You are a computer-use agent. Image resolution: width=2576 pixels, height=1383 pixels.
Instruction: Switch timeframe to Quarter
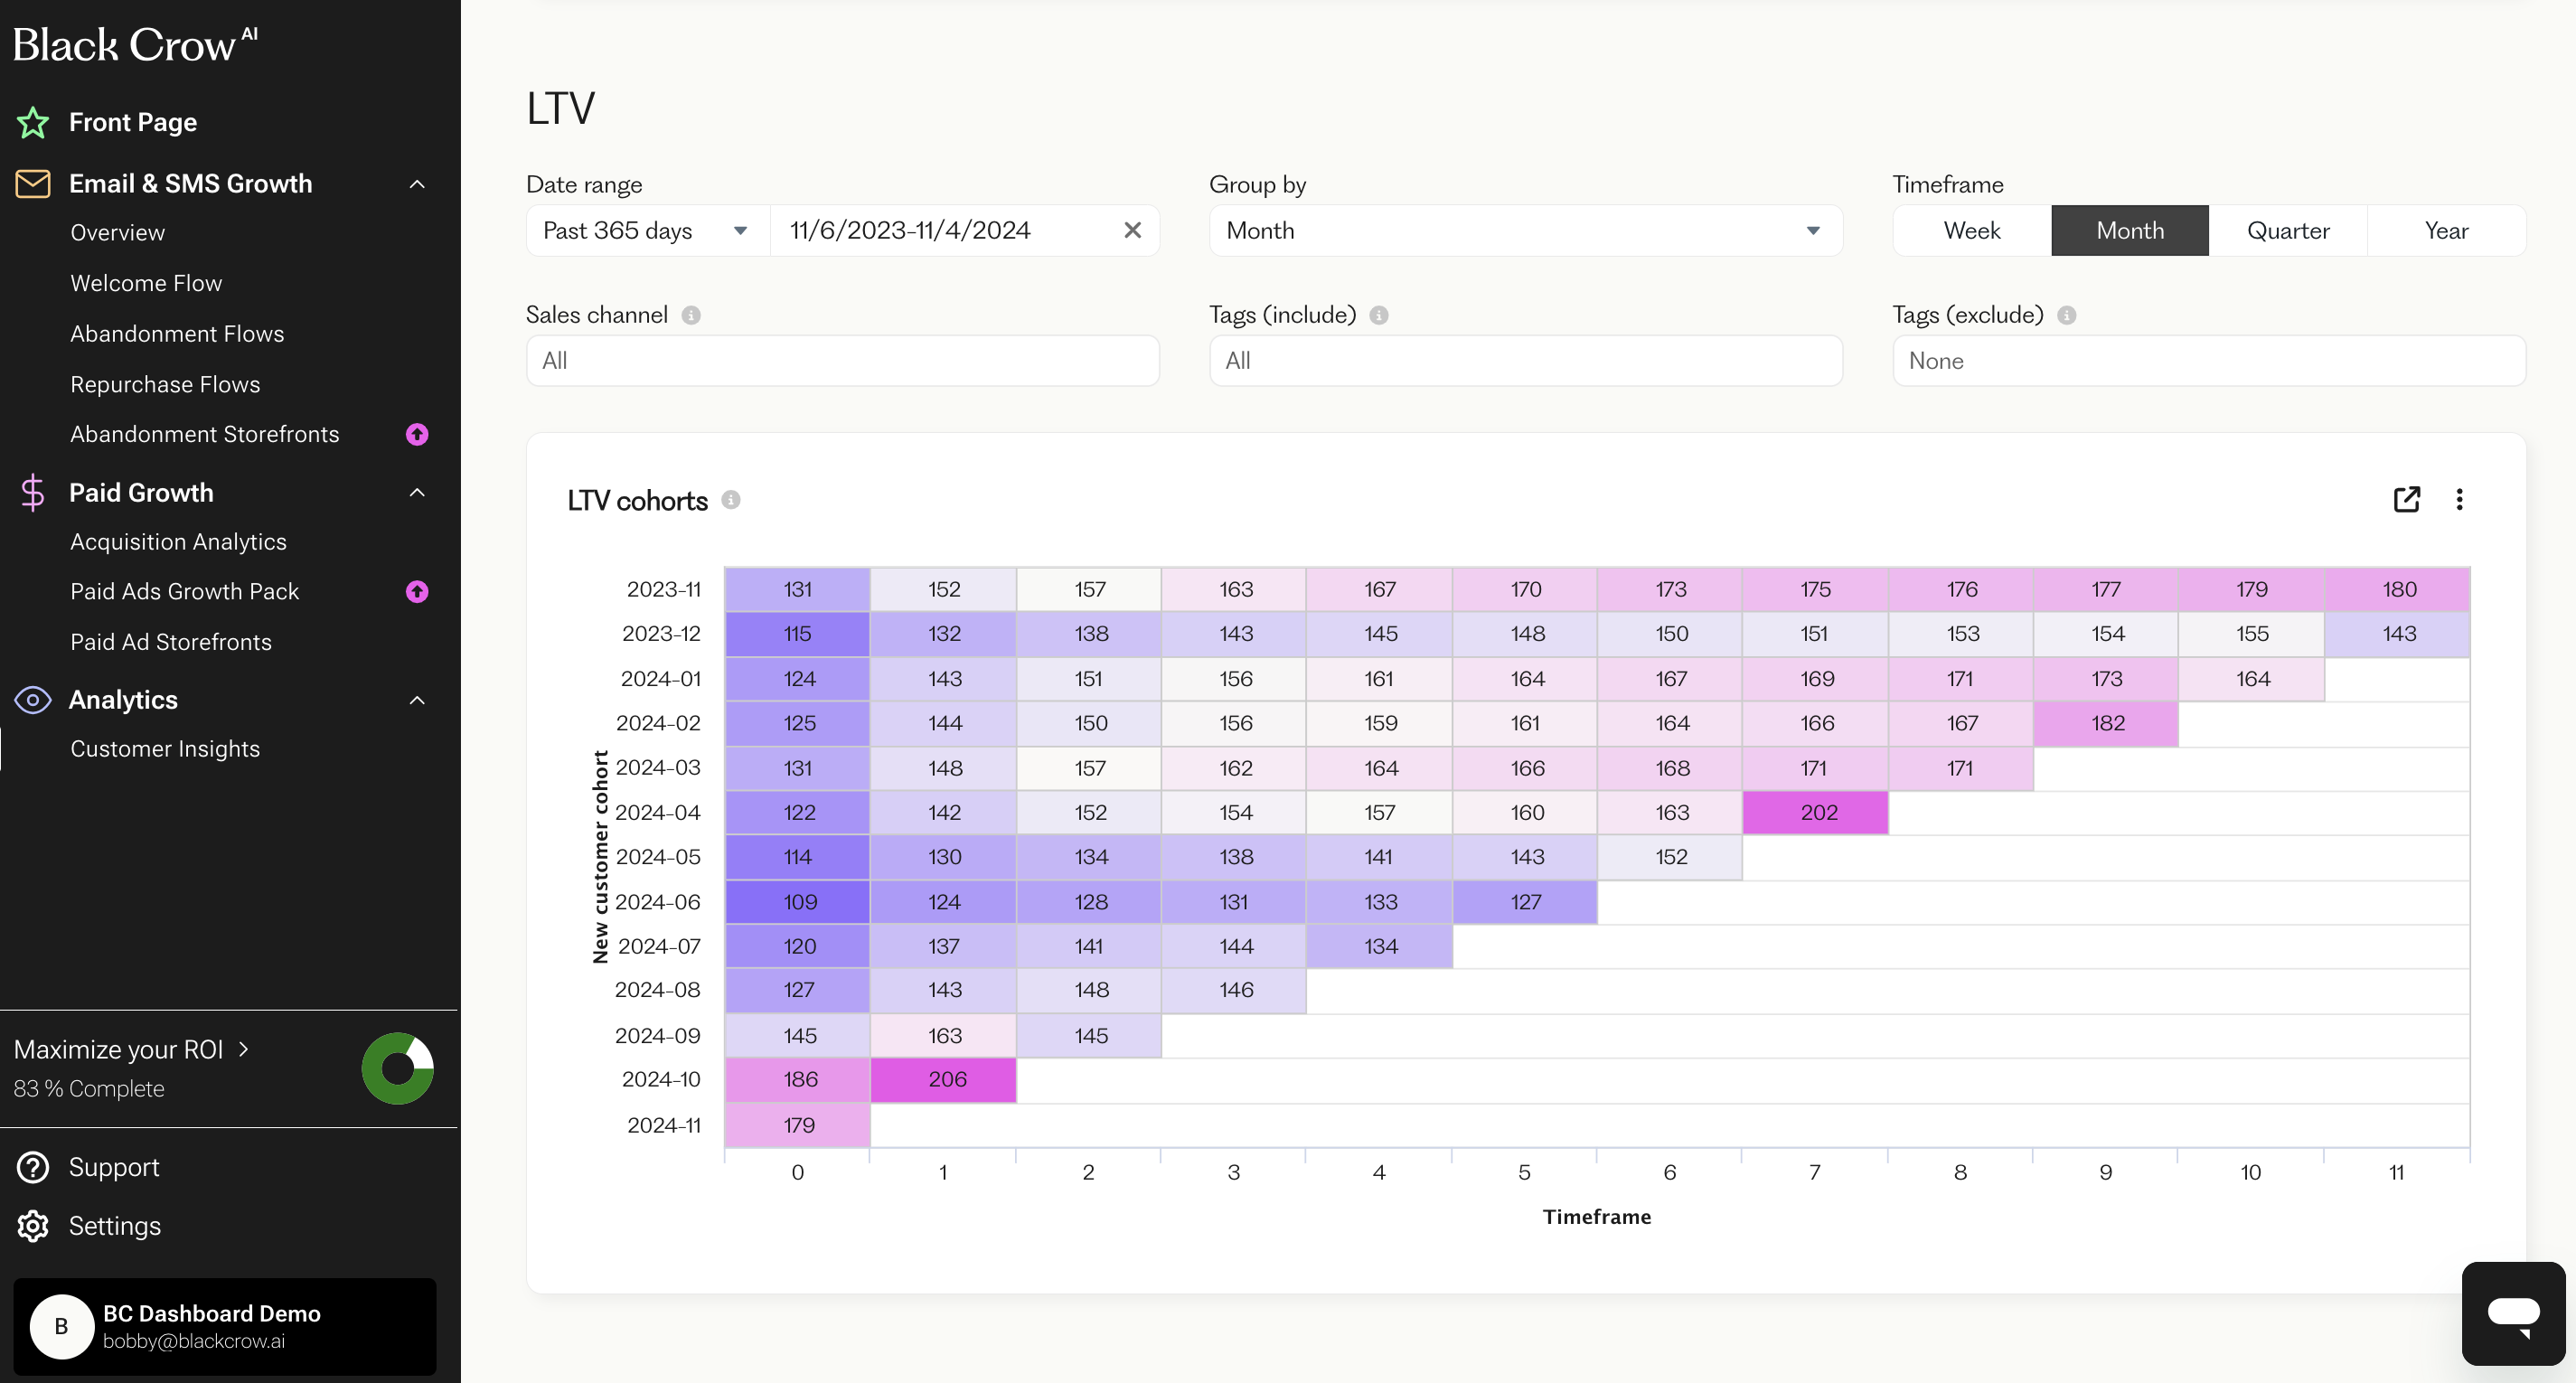[x=2287, y=230]
